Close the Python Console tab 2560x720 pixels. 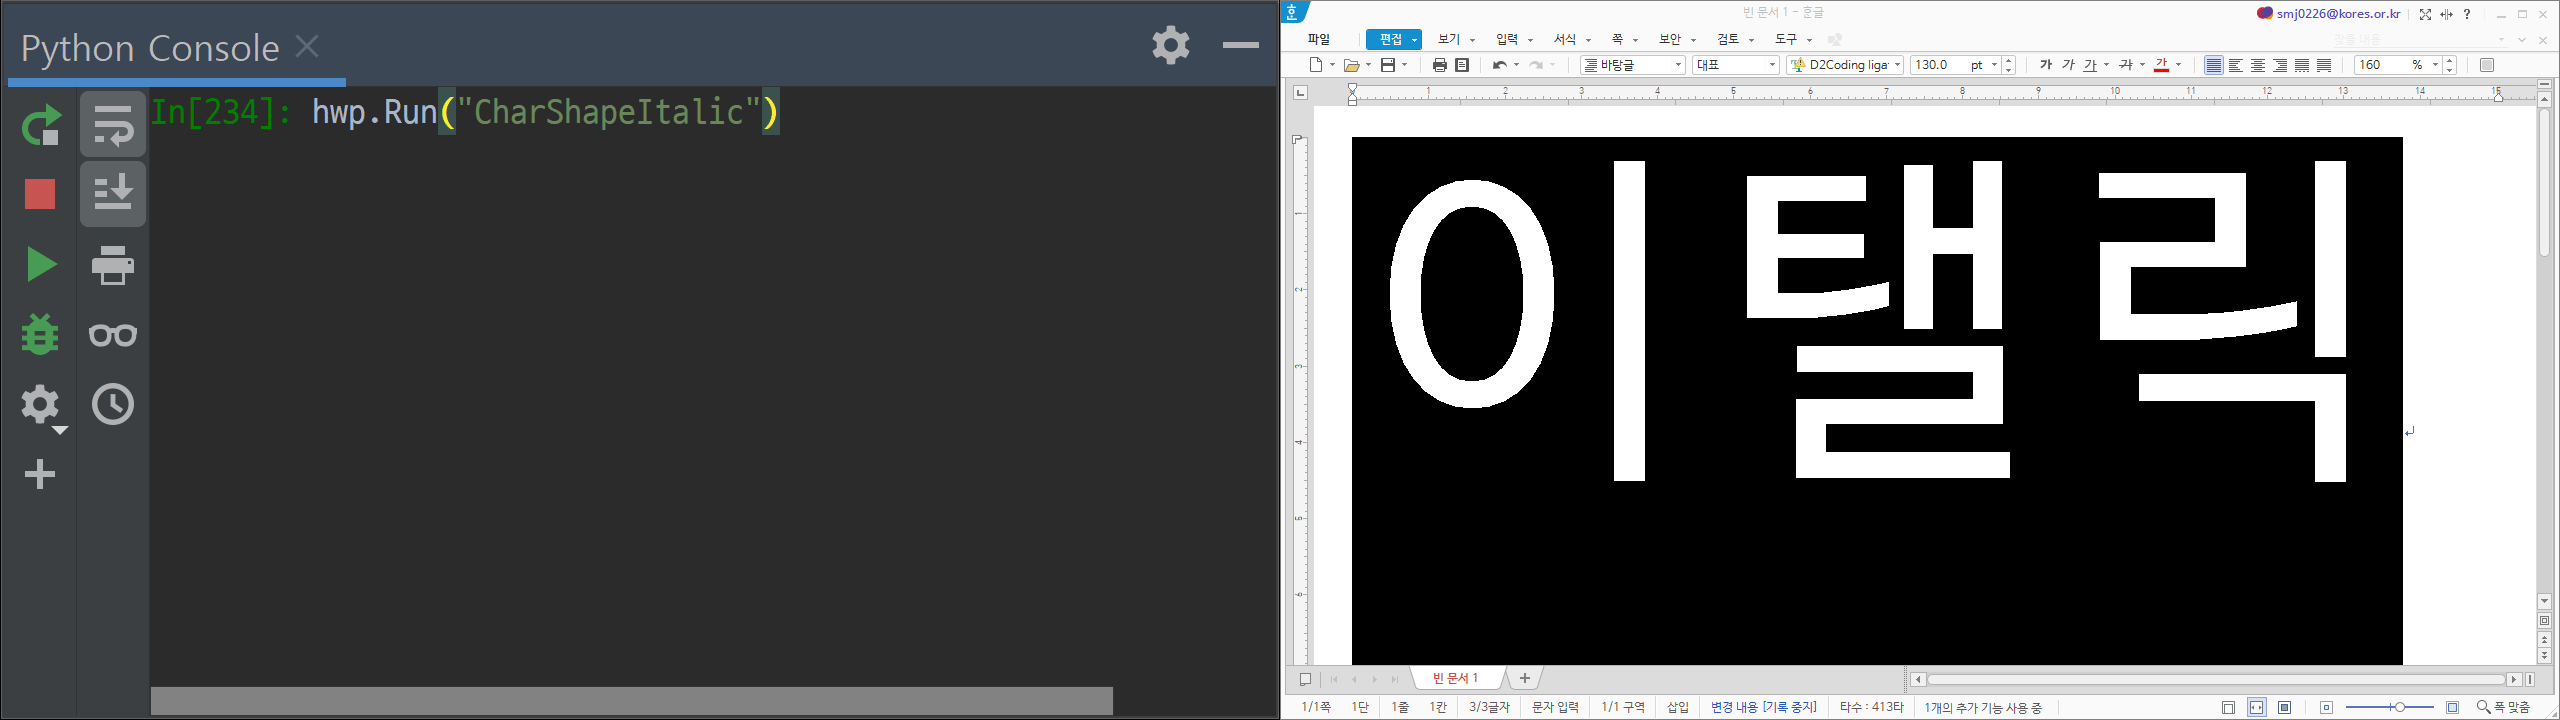point(307,46)
